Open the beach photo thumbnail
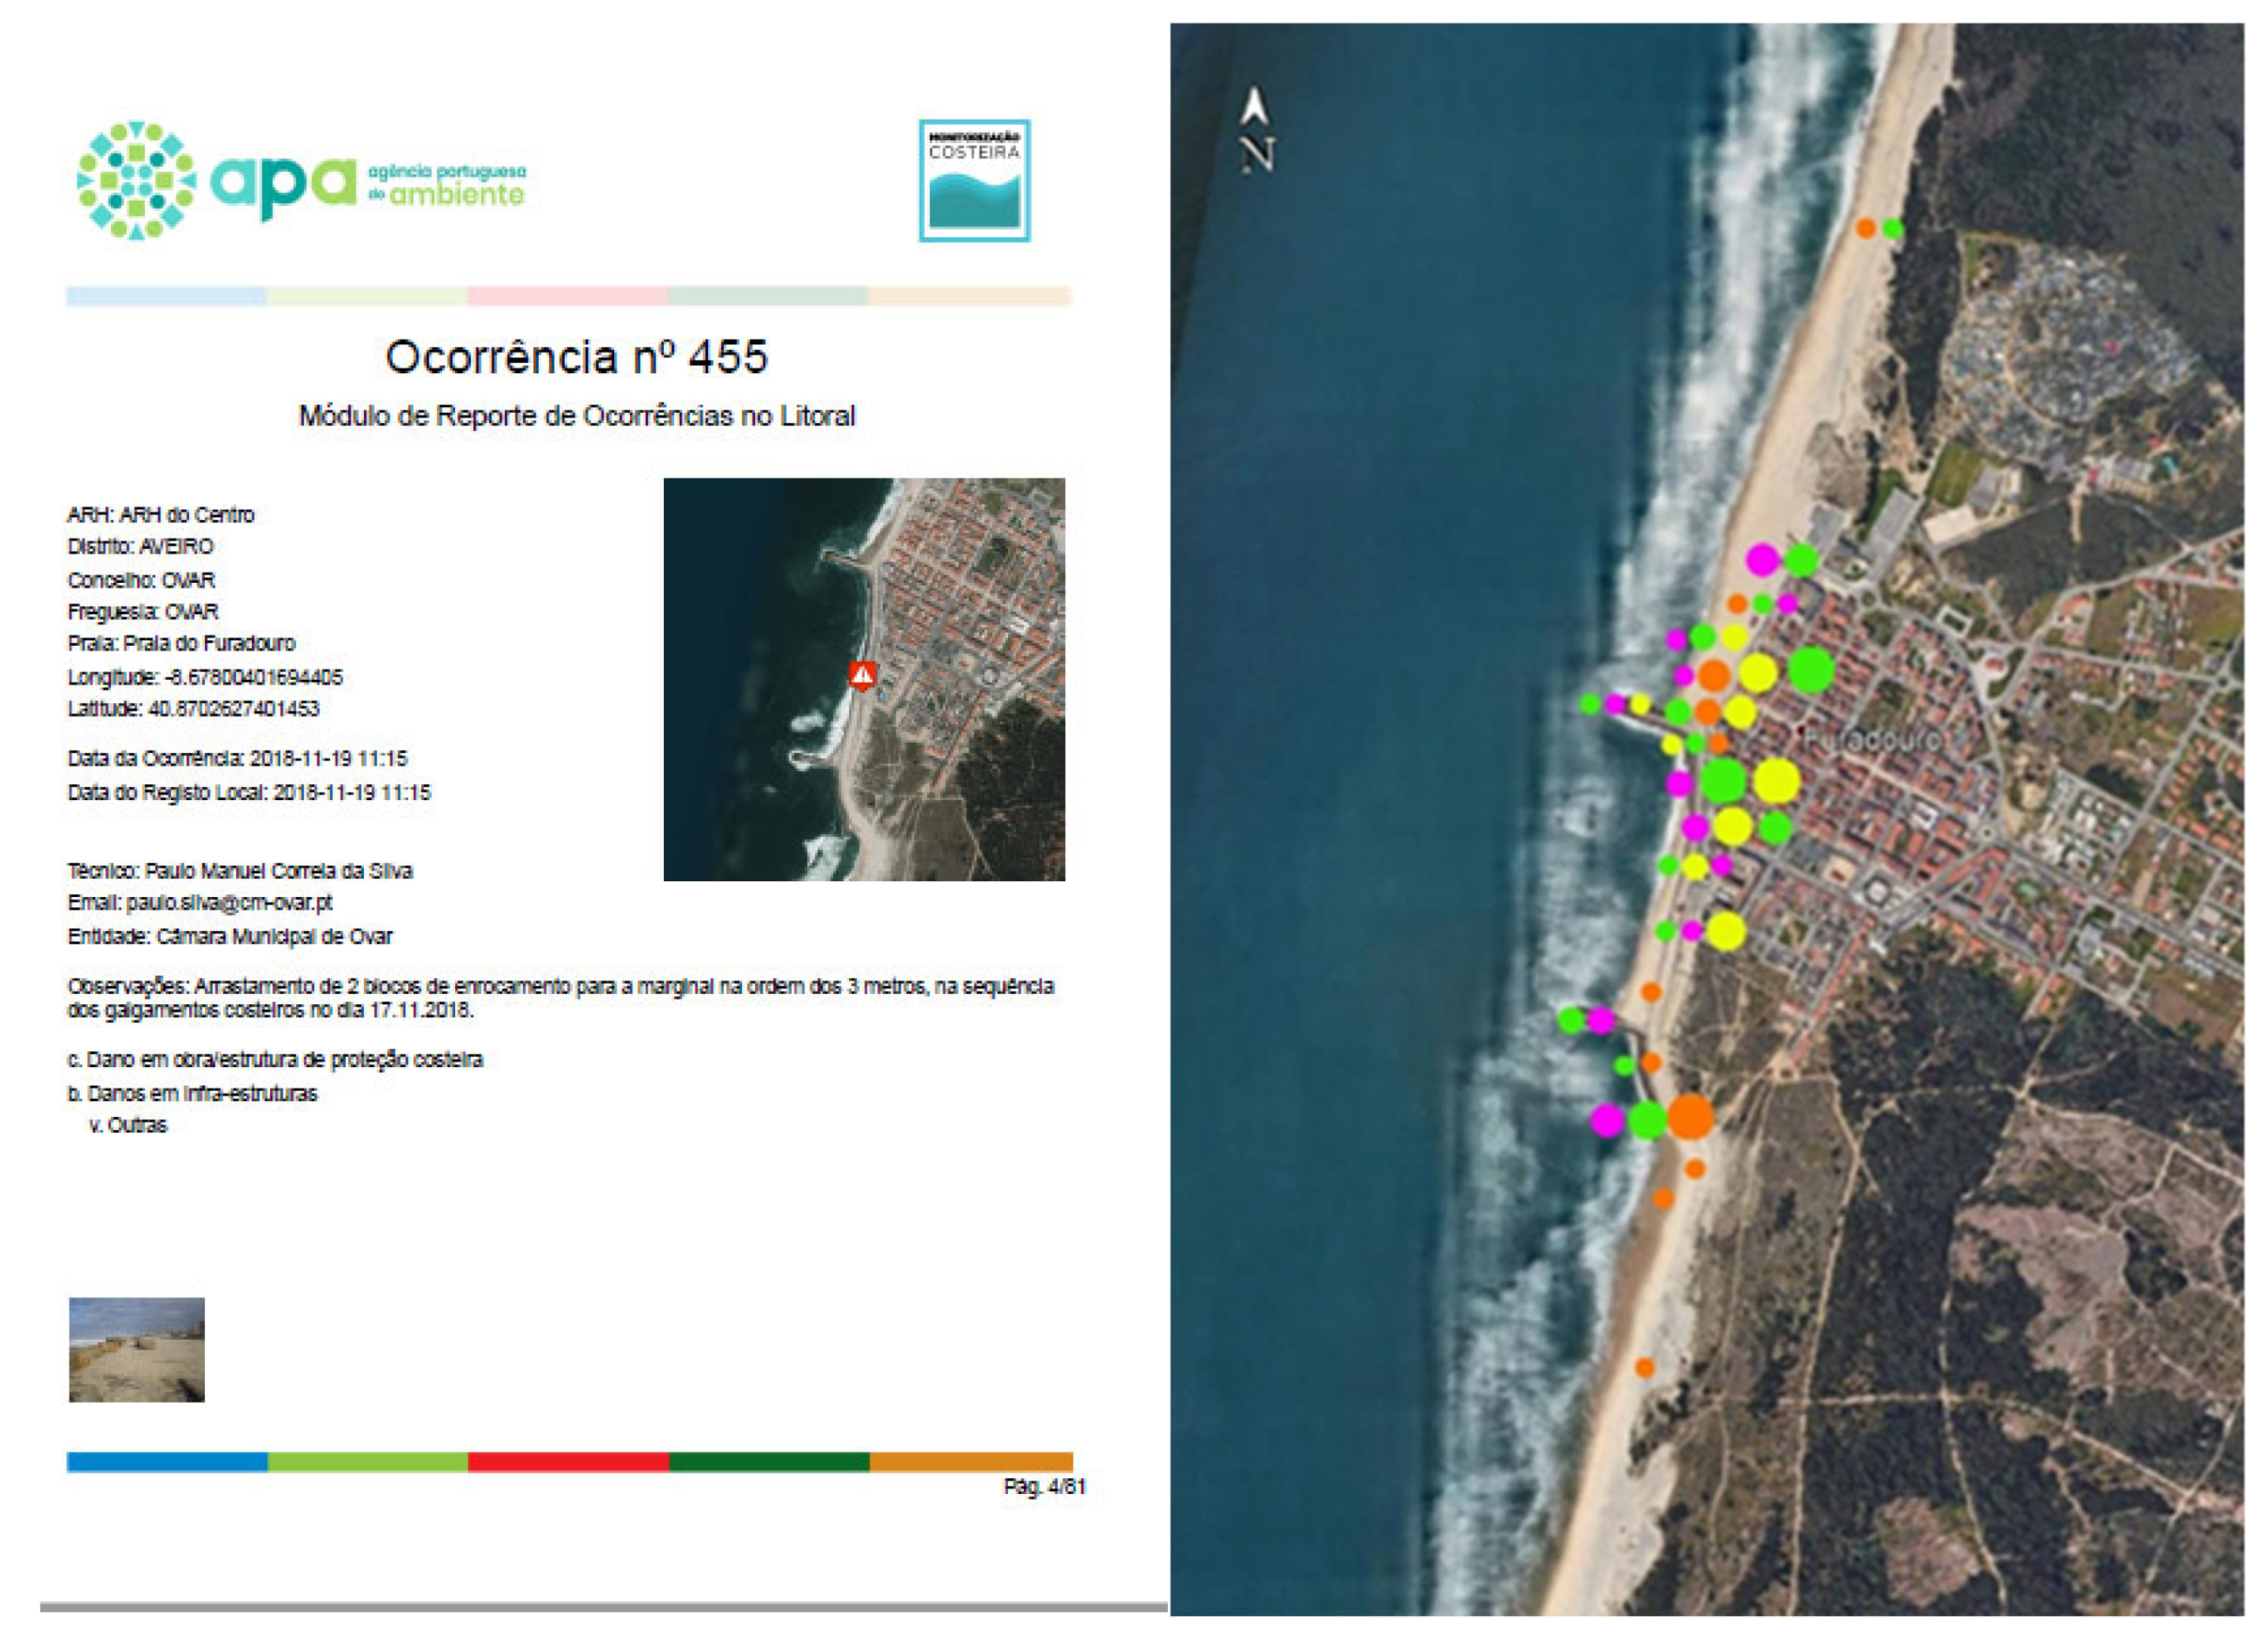 (x=137, y=1349)
